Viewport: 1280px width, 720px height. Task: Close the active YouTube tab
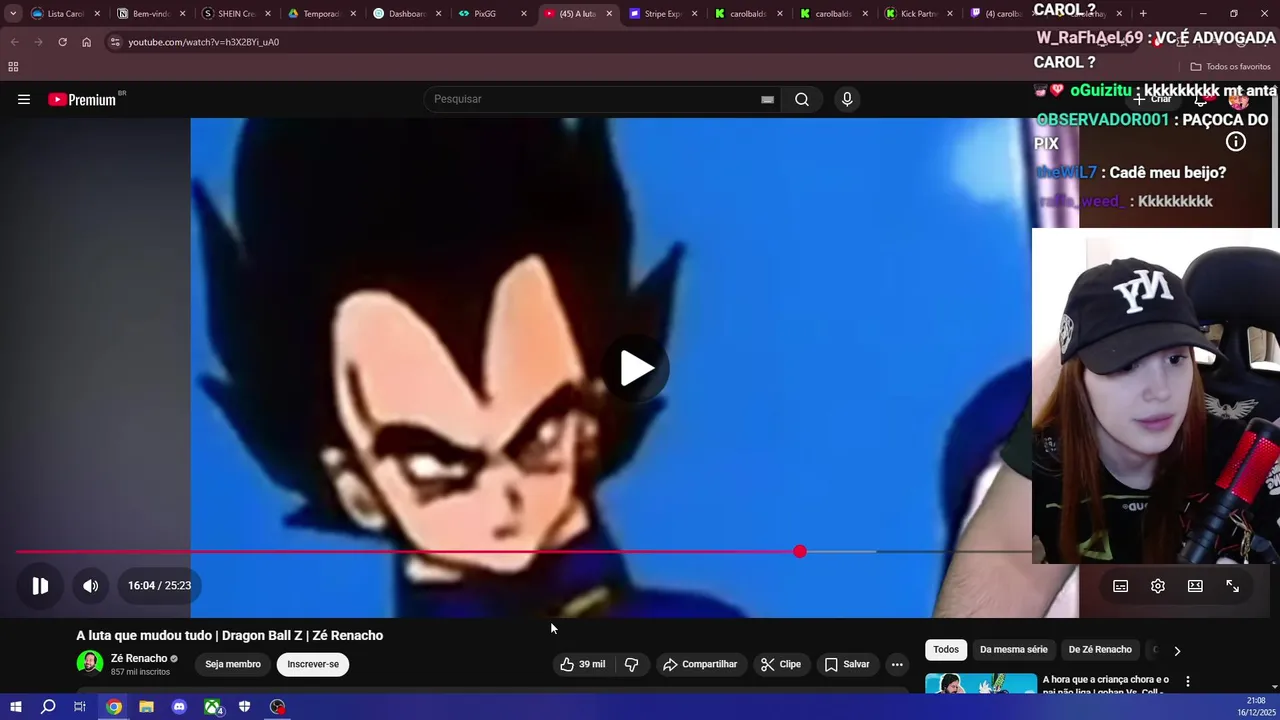tap(609, 14)
